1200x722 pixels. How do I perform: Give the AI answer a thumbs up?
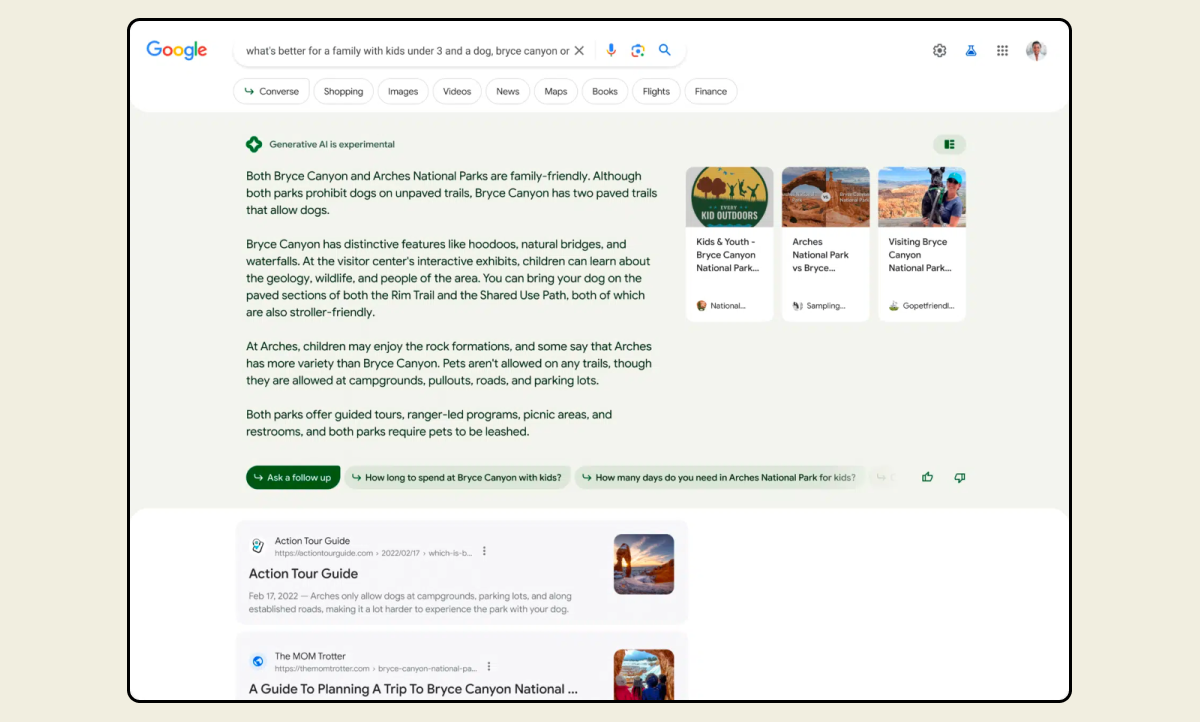point(927,477)
